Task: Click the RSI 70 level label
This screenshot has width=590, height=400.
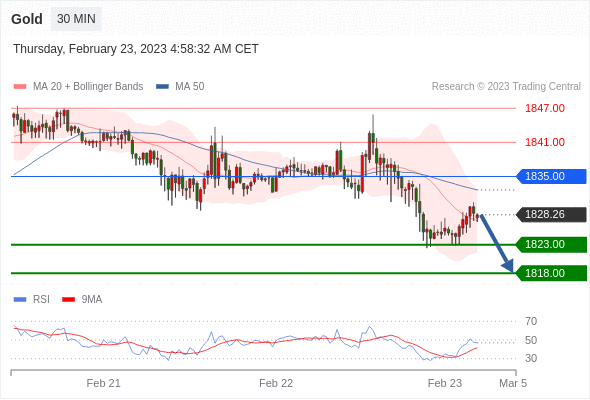Action: (531, 321)
